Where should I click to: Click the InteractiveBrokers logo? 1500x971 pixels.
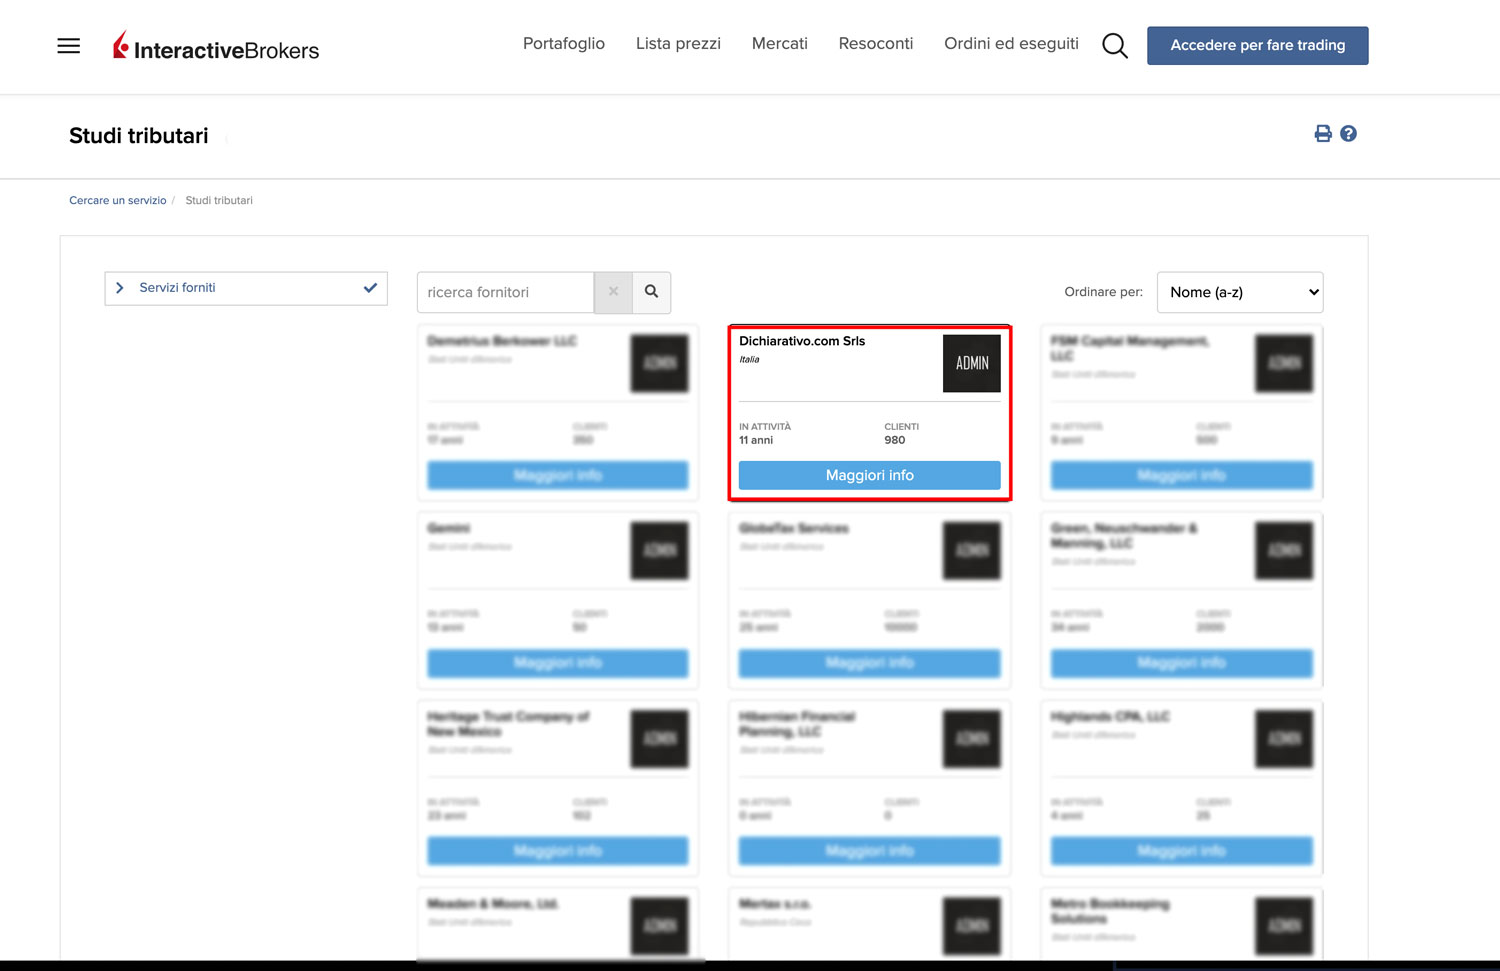click(x=216, y=46)
